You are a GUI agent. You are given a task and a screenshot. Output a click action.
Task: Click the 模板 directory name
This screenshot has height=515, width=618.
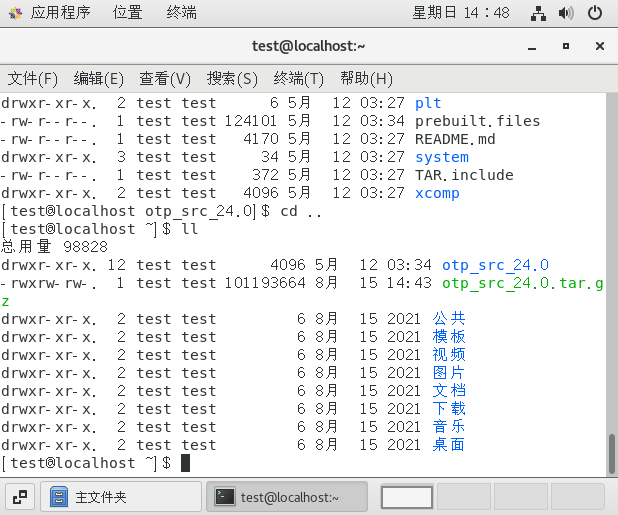coord(449,337)
